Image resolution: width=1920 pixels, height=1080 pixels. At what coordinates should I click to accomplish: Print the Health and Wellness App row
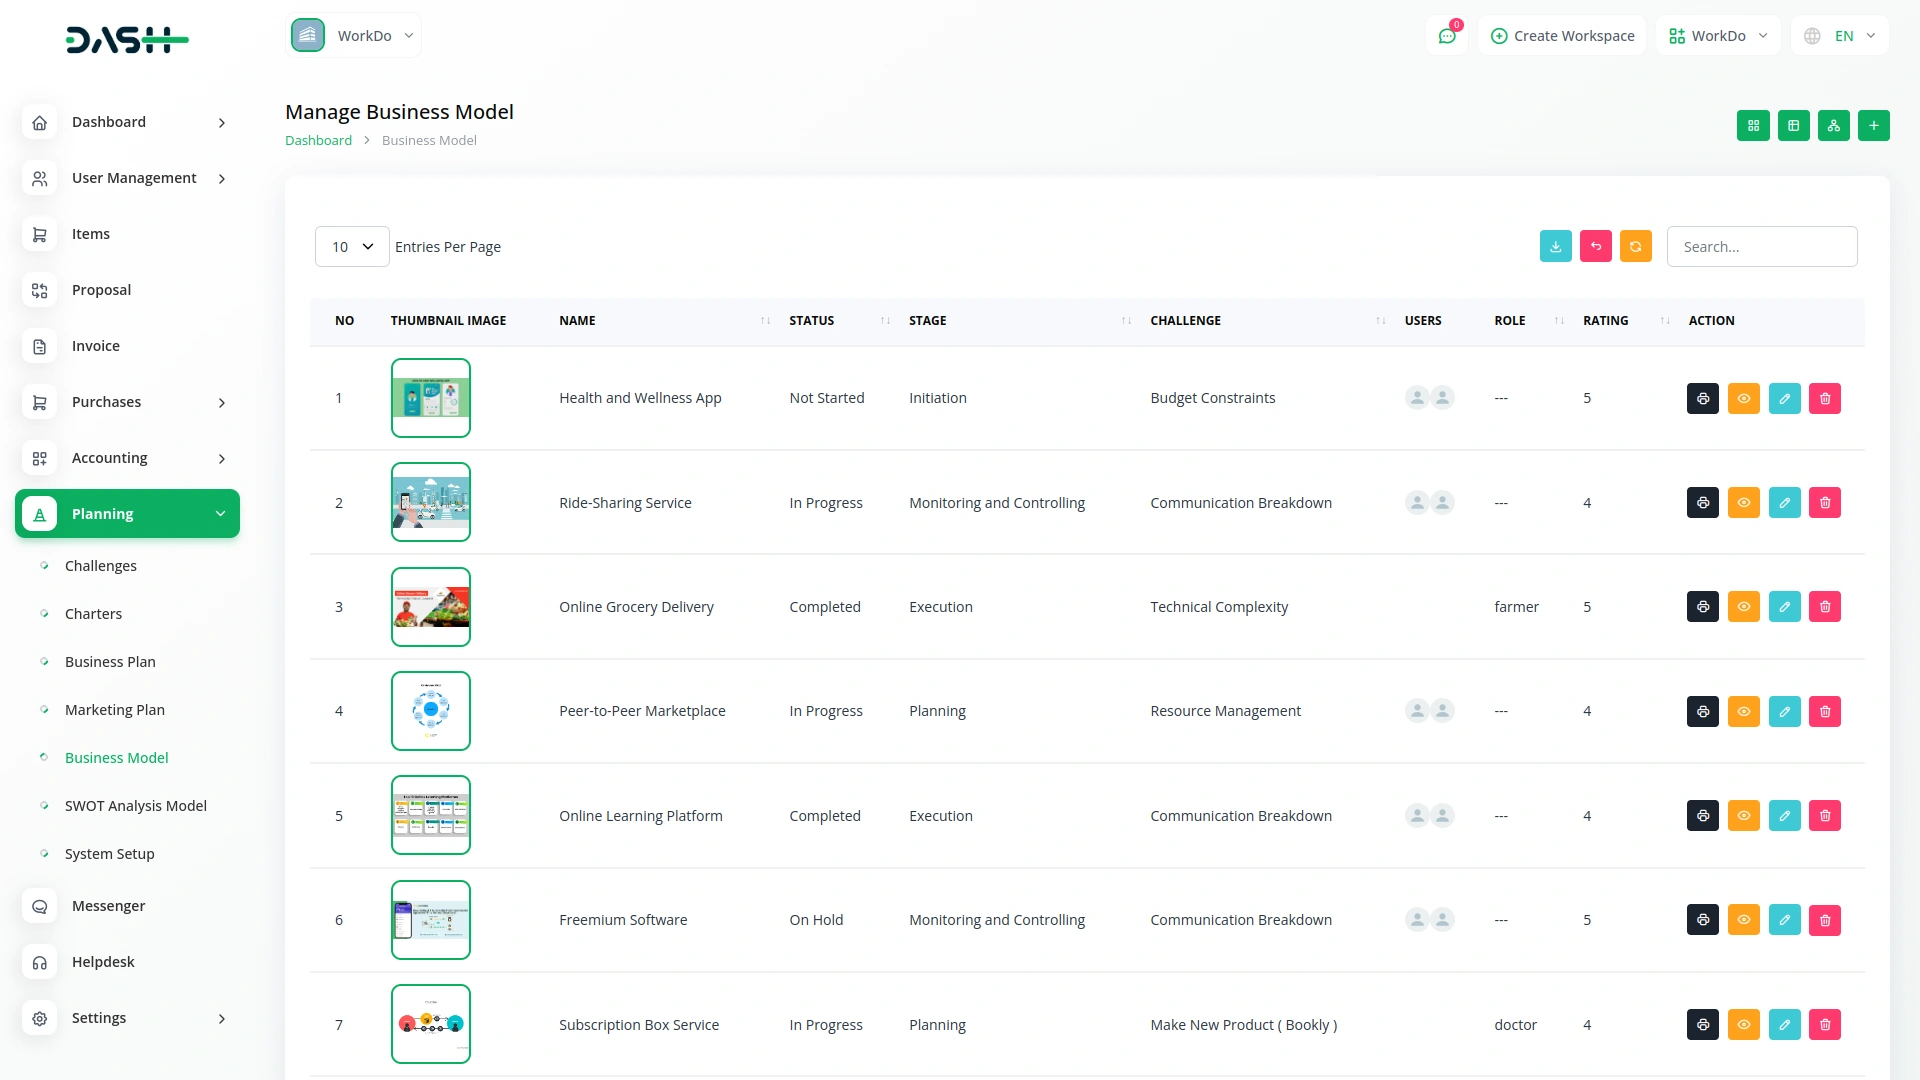(x=1702, y=399)
